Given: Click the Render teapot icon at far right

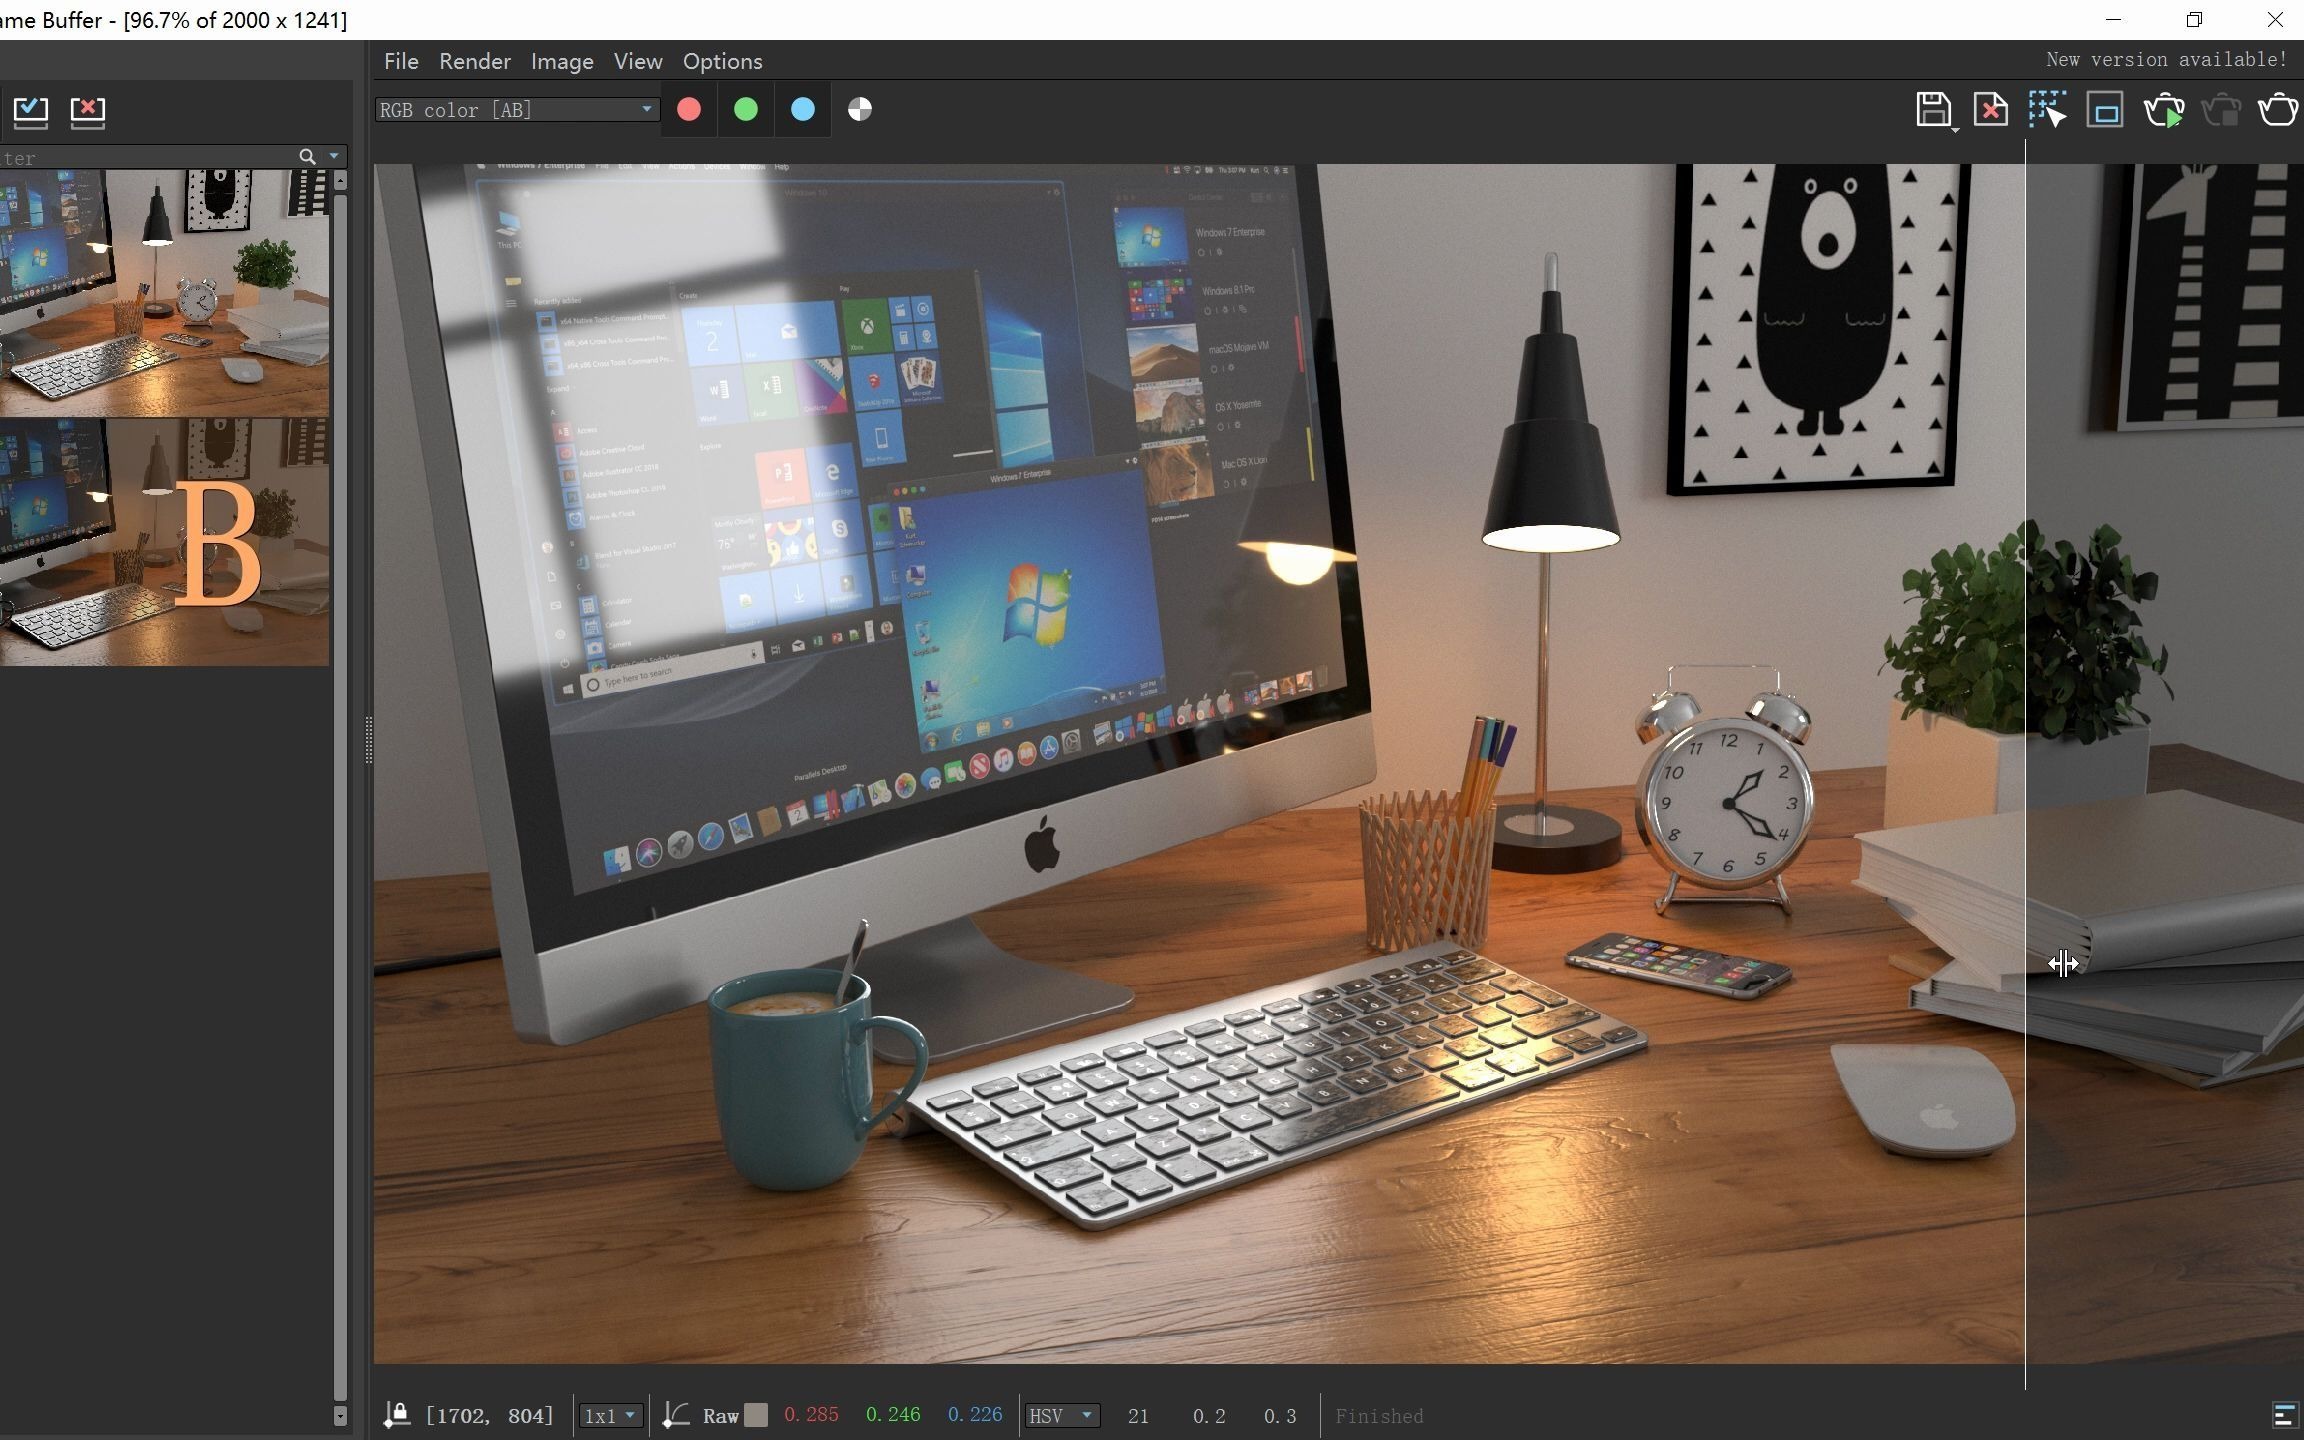Looking at the screenshot, I should coord(2277,109).
